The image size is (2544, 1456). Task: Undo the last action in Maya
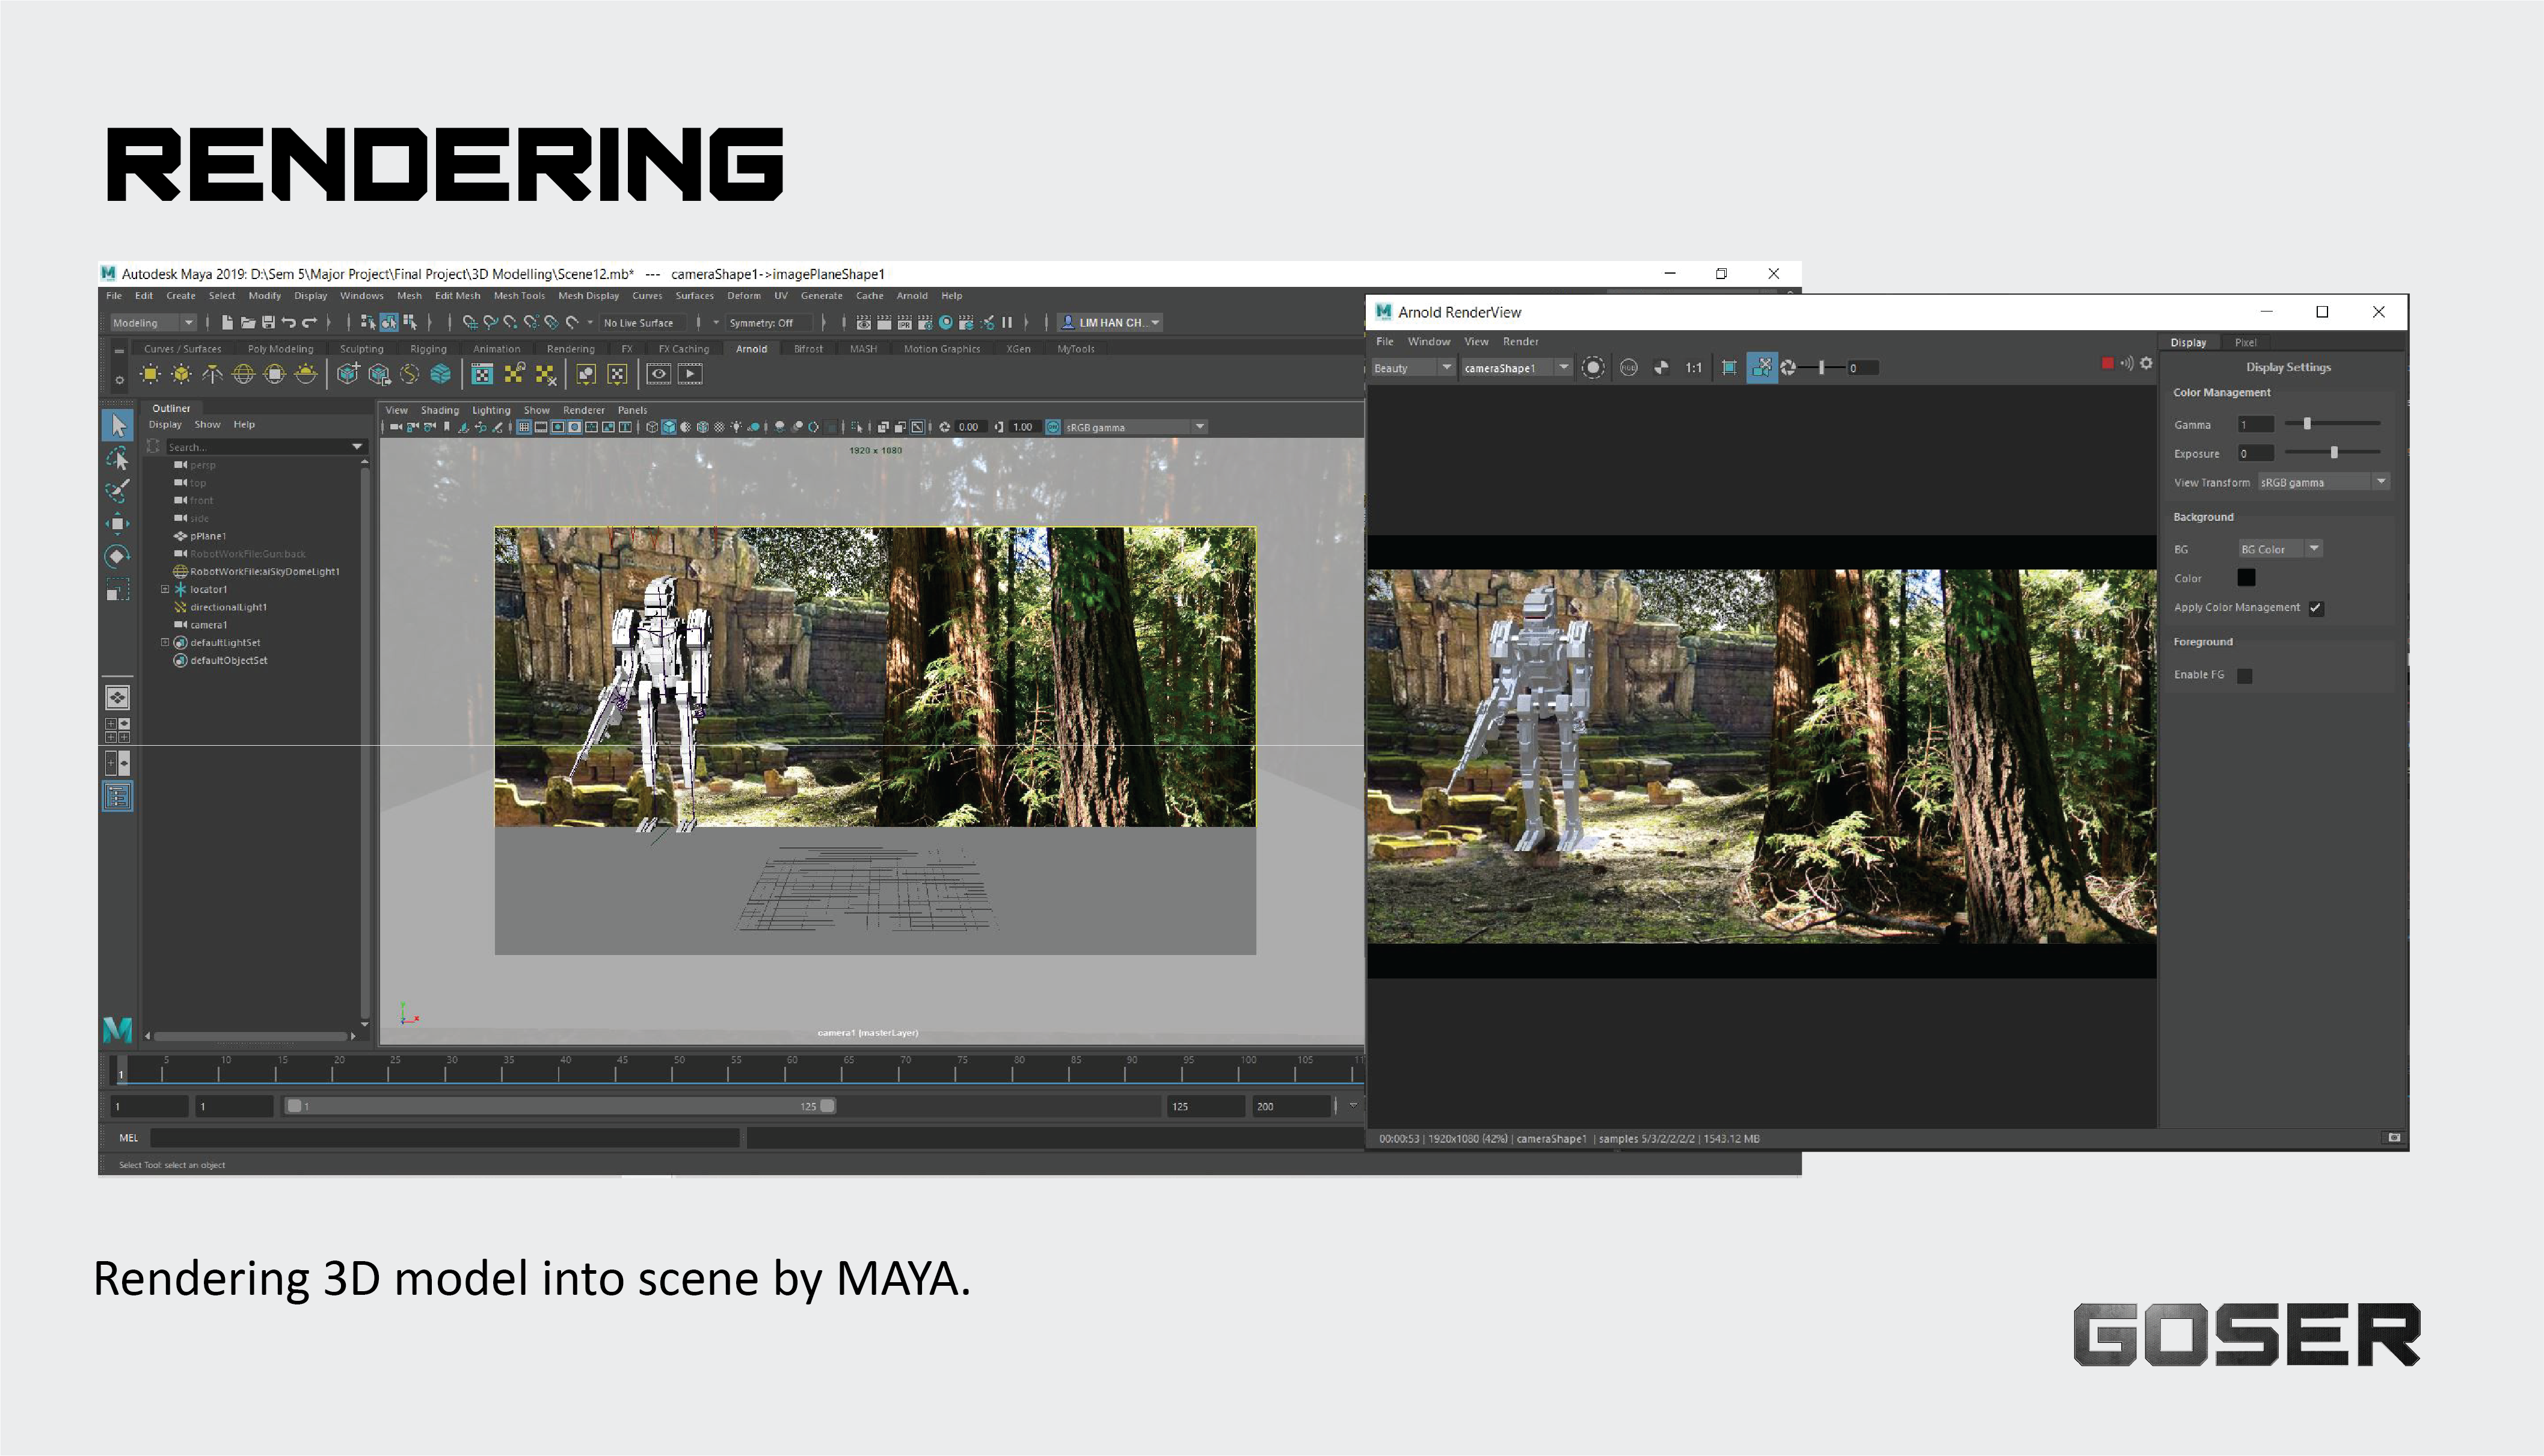click(288, 322)
